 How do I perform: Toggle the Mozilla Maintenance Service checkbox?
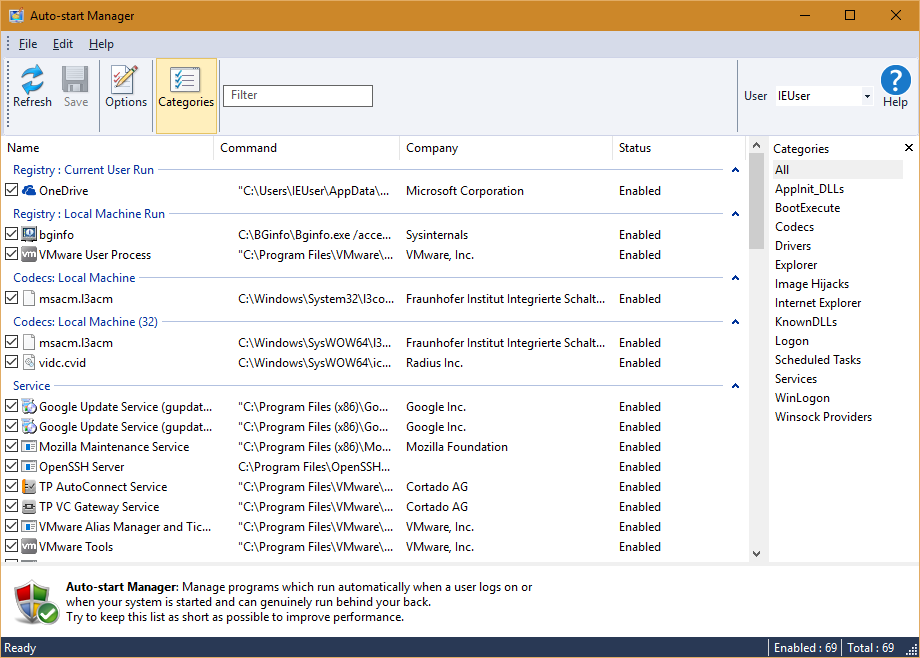pyautogui.click(x=12, y=447)
